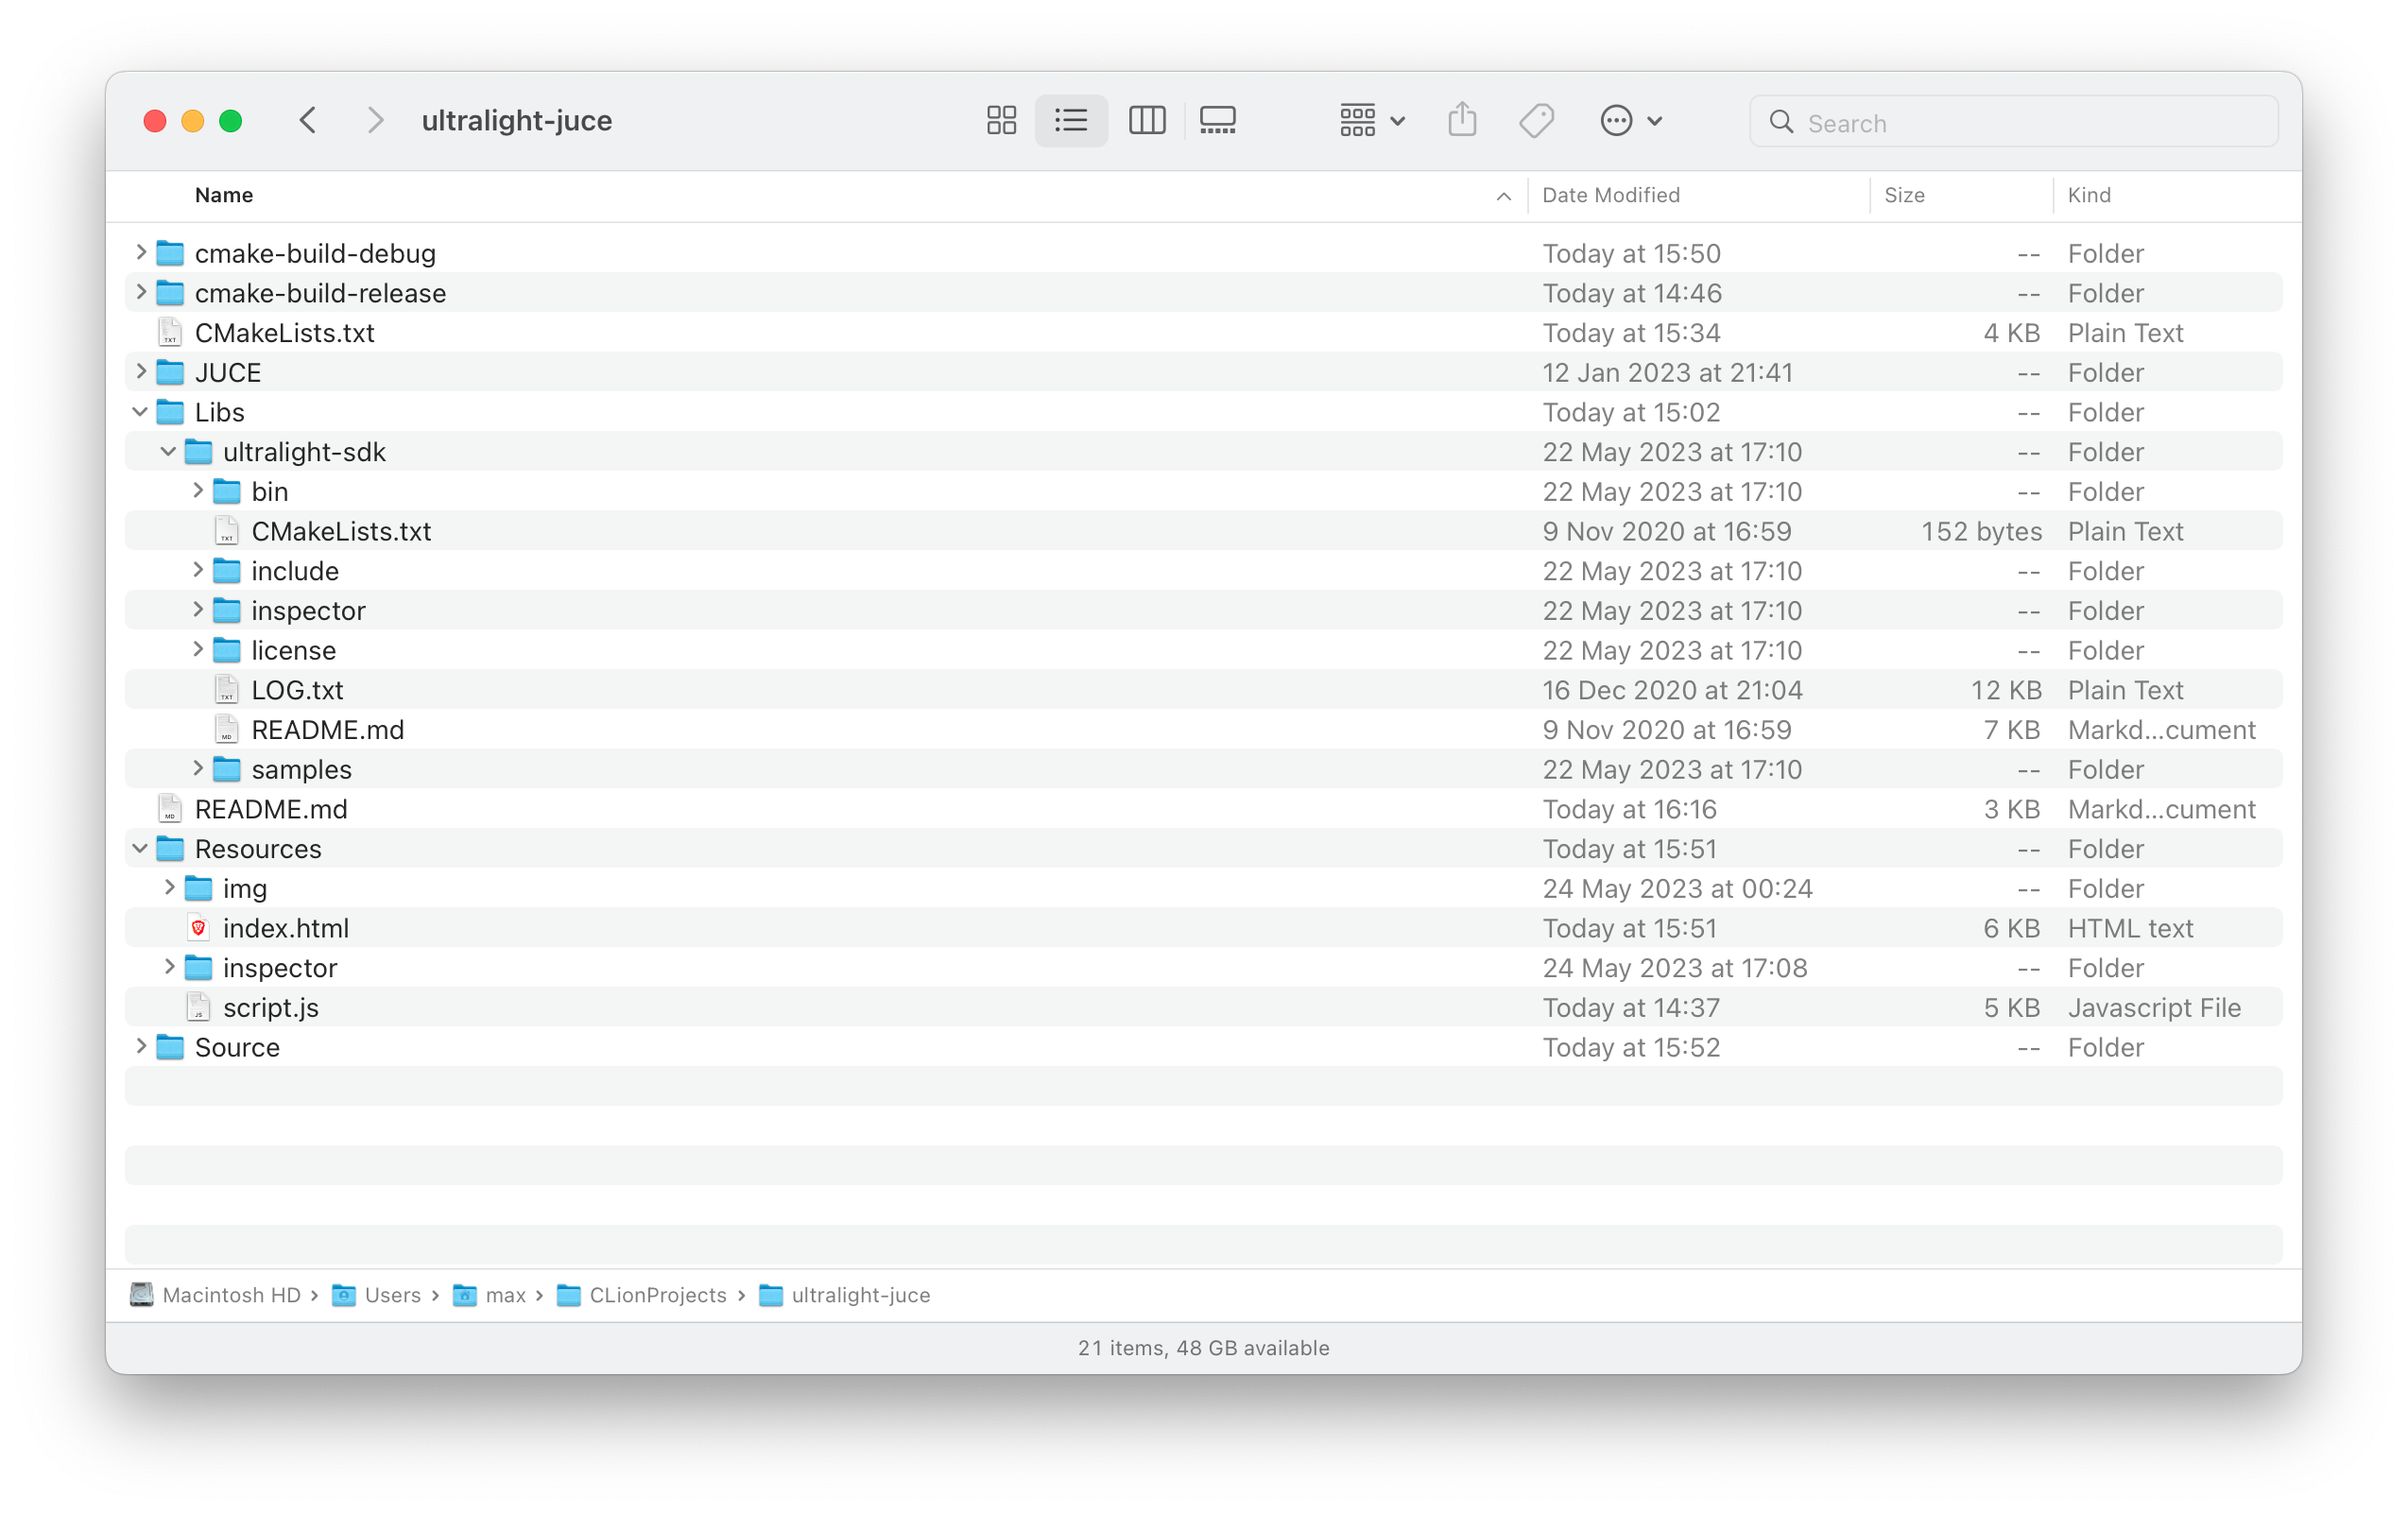Switch to column view
Screen dimensions: 2408x1514
pos(1147,121)
